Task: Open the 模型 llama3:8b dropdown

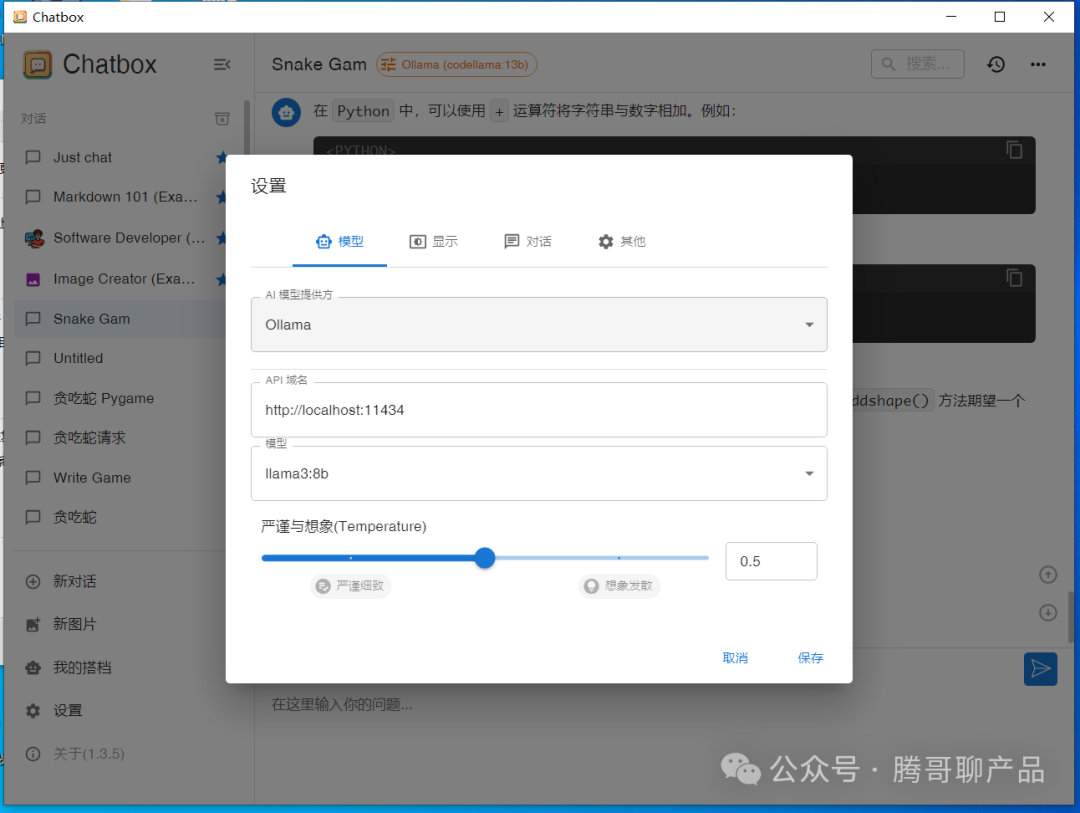Action: click(x=539, y=473)
